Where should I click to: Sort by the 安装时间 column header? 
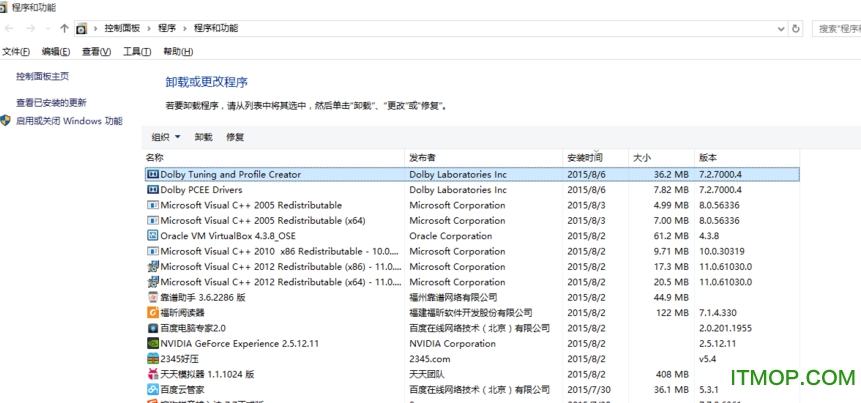click(596, 158)
